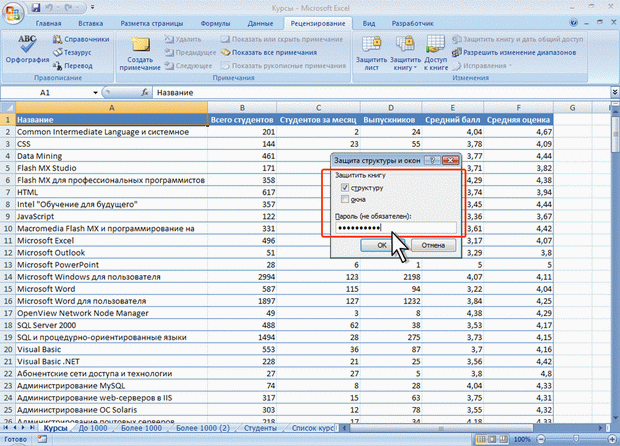Check the окна checkbox
The width and height of the screenshot is (620, 446).
345,199
